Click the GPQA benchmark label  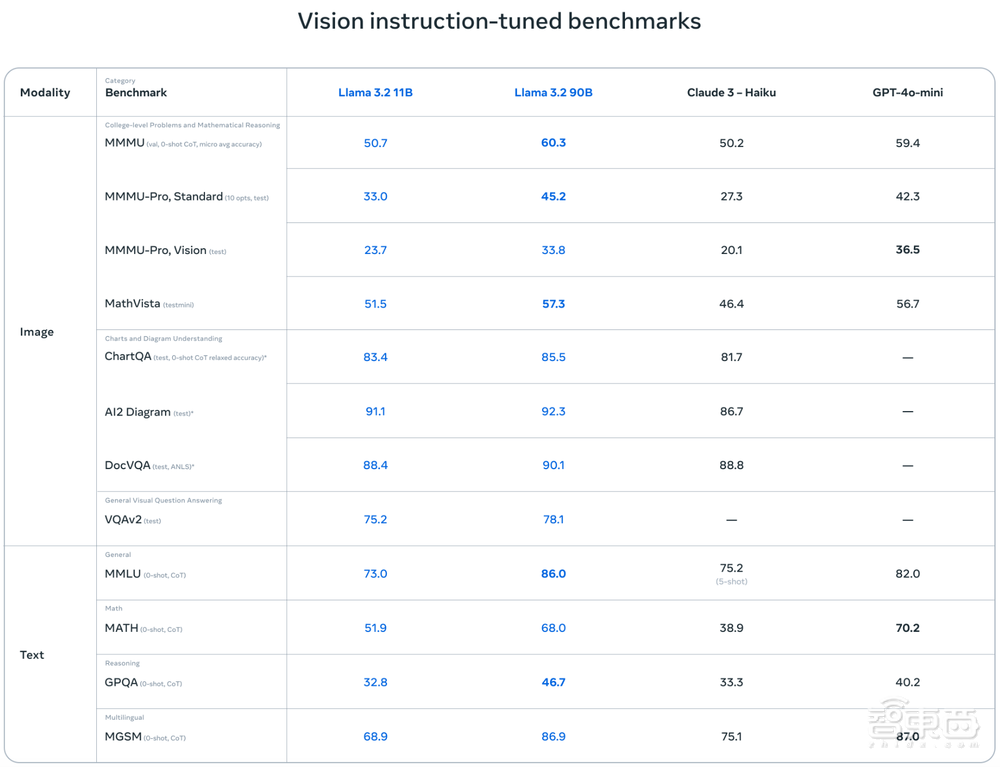pyautogui.click(x=121, y=683)
